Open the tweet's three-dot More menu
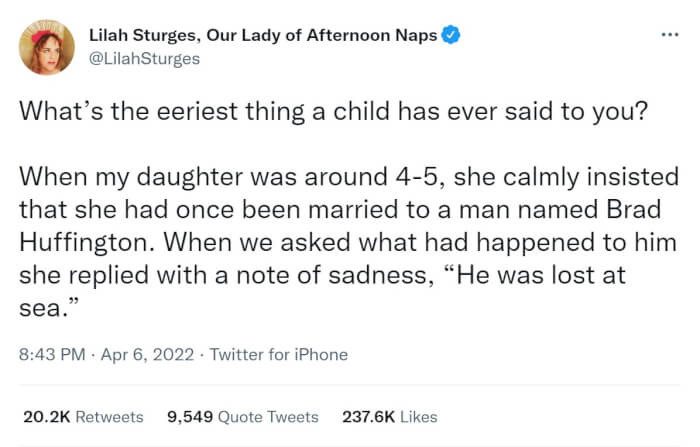 coord(668,35)
